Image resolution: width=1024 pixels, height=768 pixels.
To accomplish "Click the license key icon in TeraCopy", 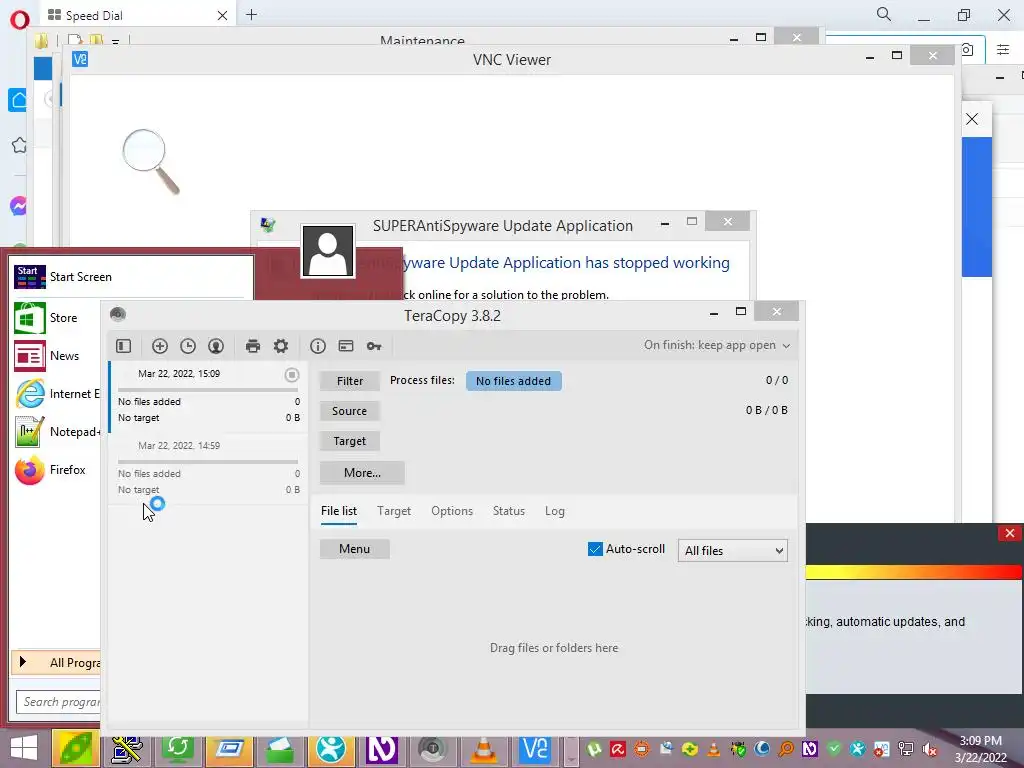I will click(374, 346).
